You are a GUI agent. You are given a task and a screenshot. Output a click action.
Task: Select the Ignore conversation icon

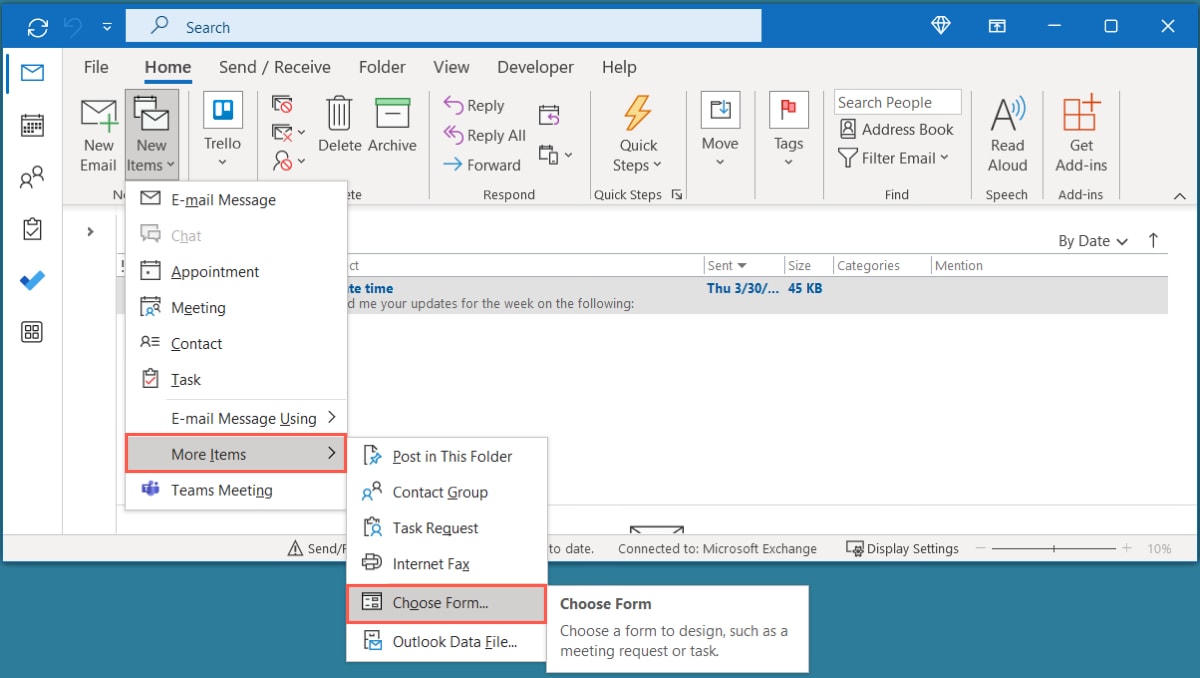pyautogui.click(x=283, y=104)
